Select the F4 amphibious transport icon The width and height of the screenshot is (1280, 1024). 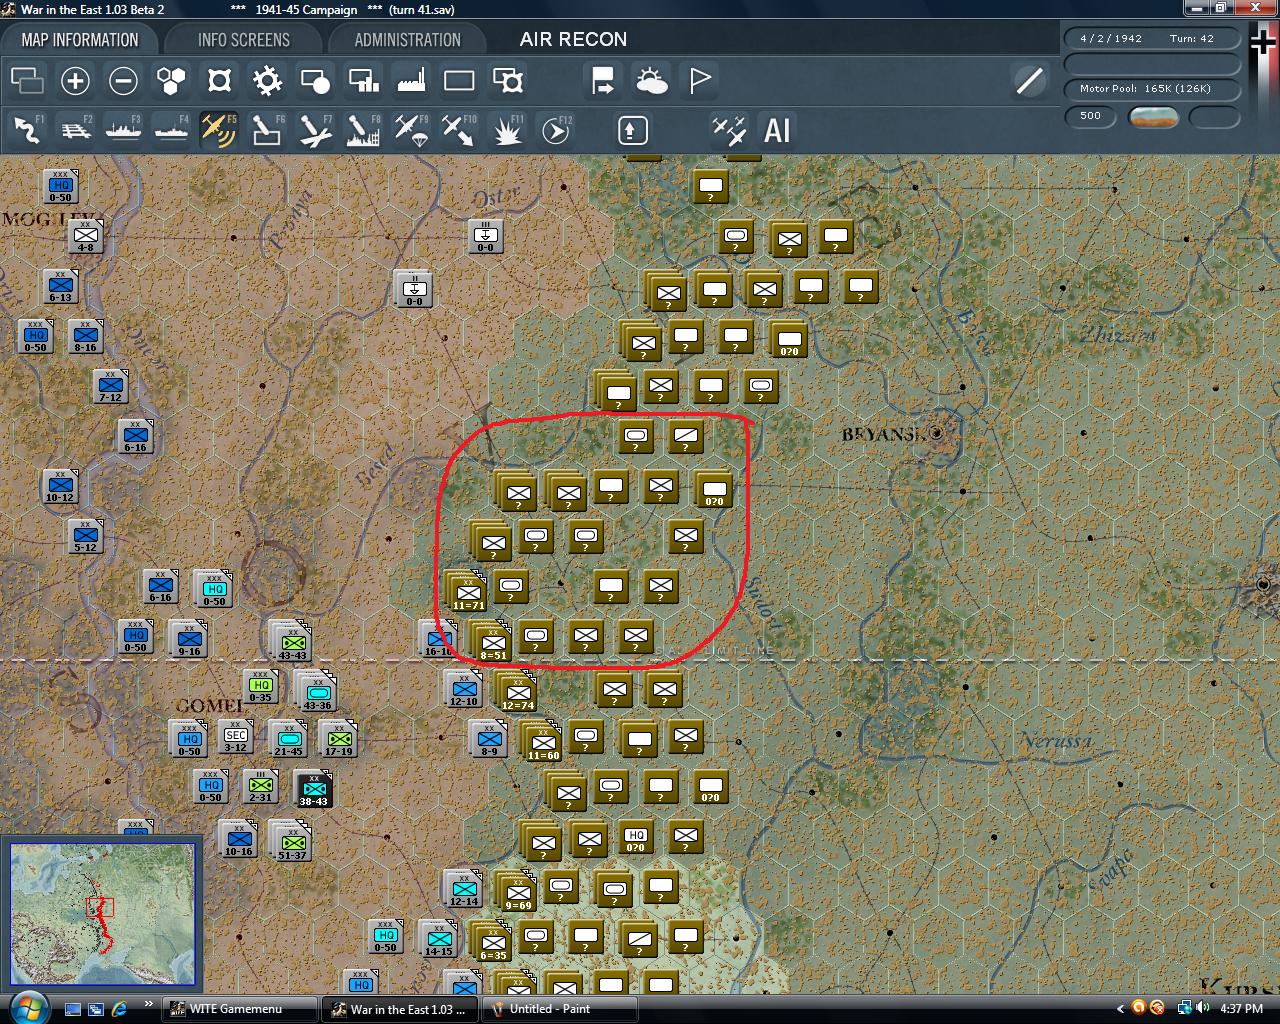(x=171, y=130)
